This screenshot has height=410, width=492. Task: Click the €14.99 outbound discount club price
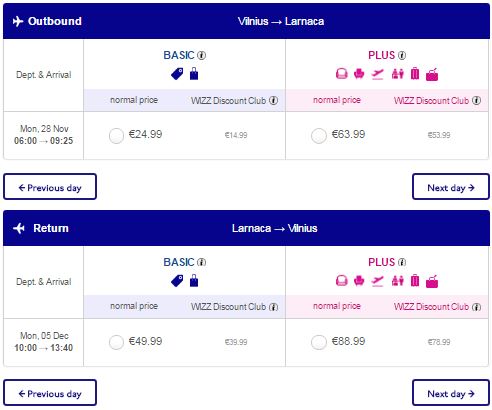(x=236, y=135)
